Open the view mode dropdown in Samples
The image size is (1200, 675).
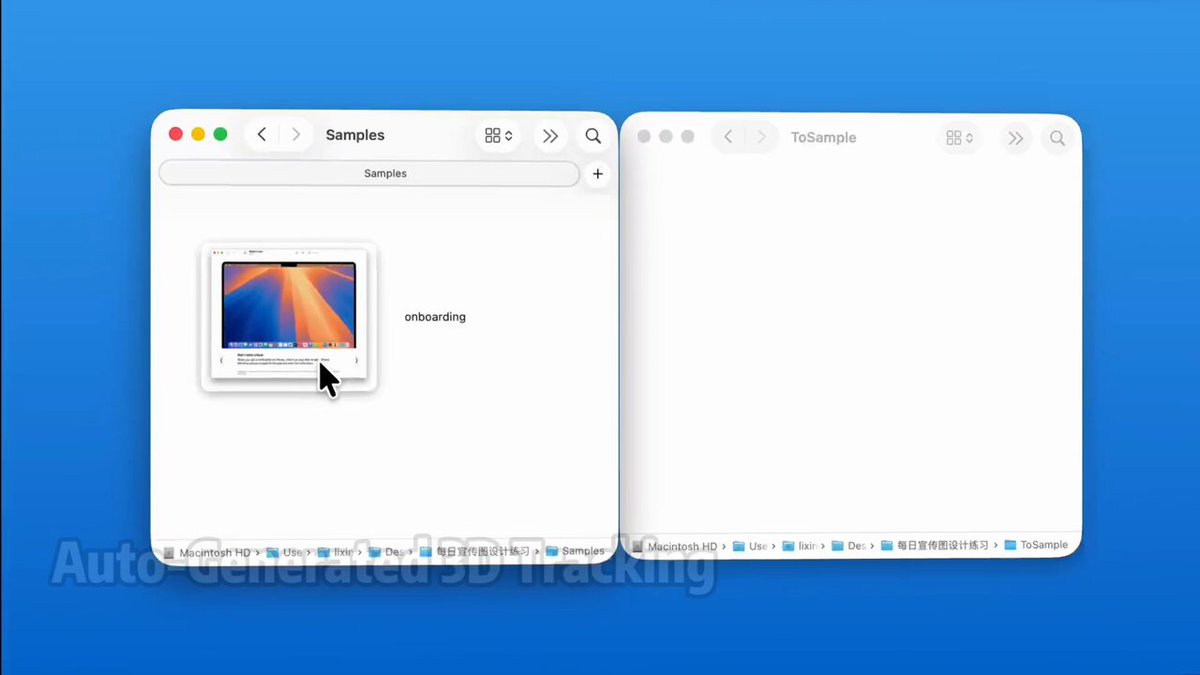(x=498, y=136)
